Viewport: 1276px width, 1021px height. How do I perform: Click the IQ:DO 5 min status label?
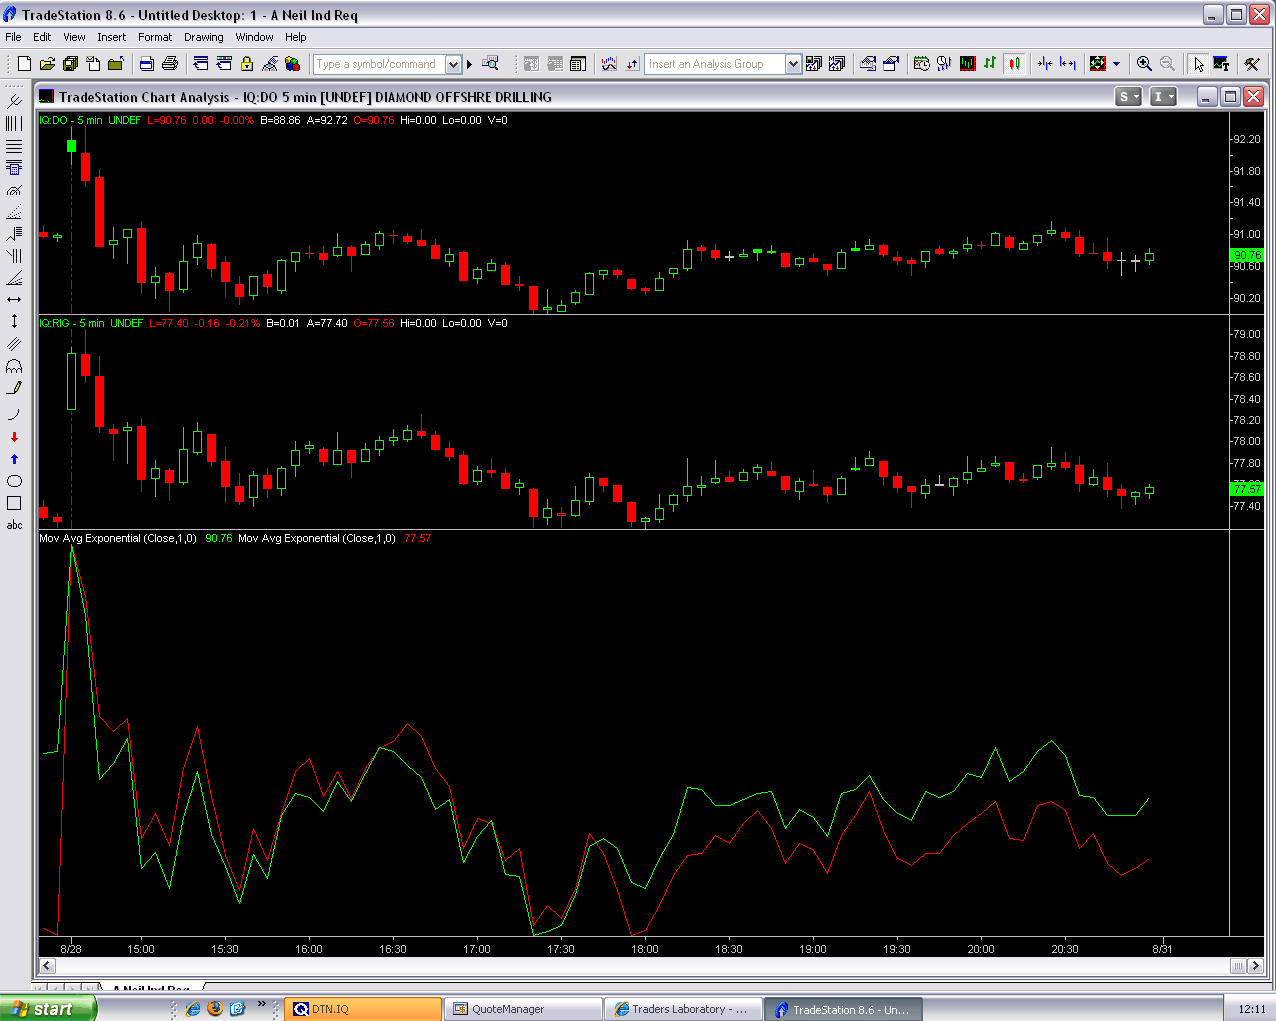[x=71, y=120]
